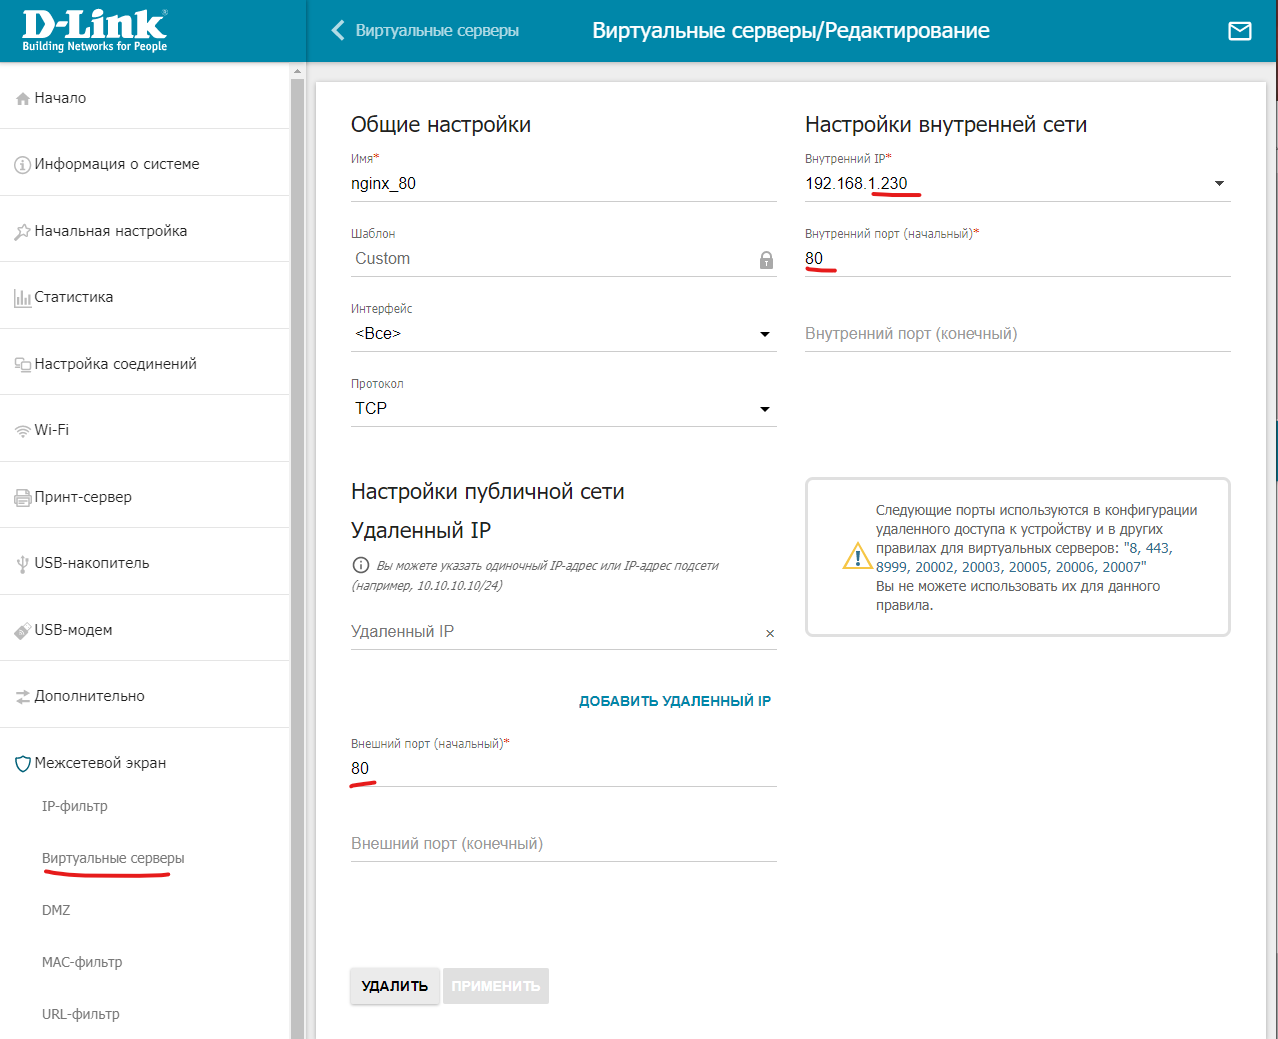Click the back chevron to Виртуальные серверы
Image resolution: width=1278 pixels, height=1039 pixels.
[338, 31]
